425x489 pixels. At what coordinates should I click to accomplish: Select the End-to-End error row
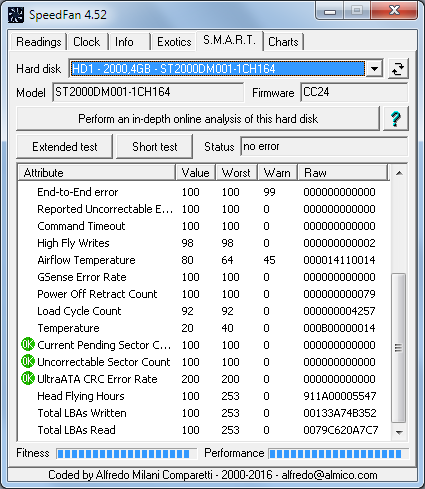(203, 192)
